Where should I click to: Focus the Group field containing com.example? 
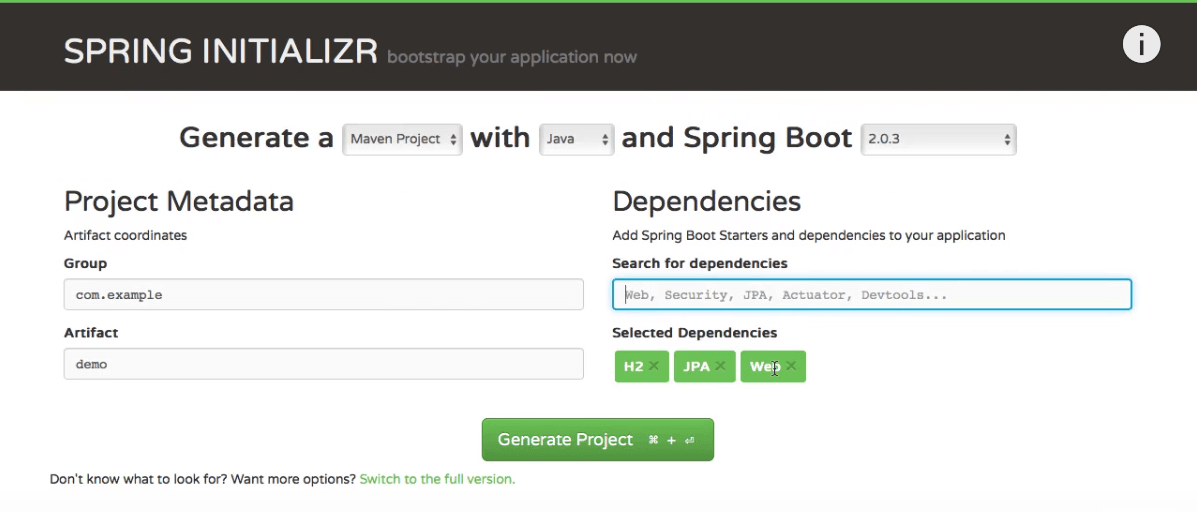click(324, 295)
